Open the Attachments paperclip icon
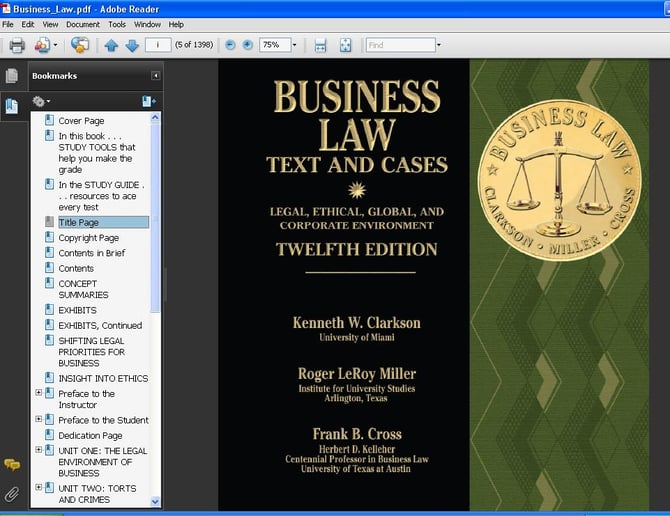Image resolution: width=670 pixels, height=516 pixels. 12,495
